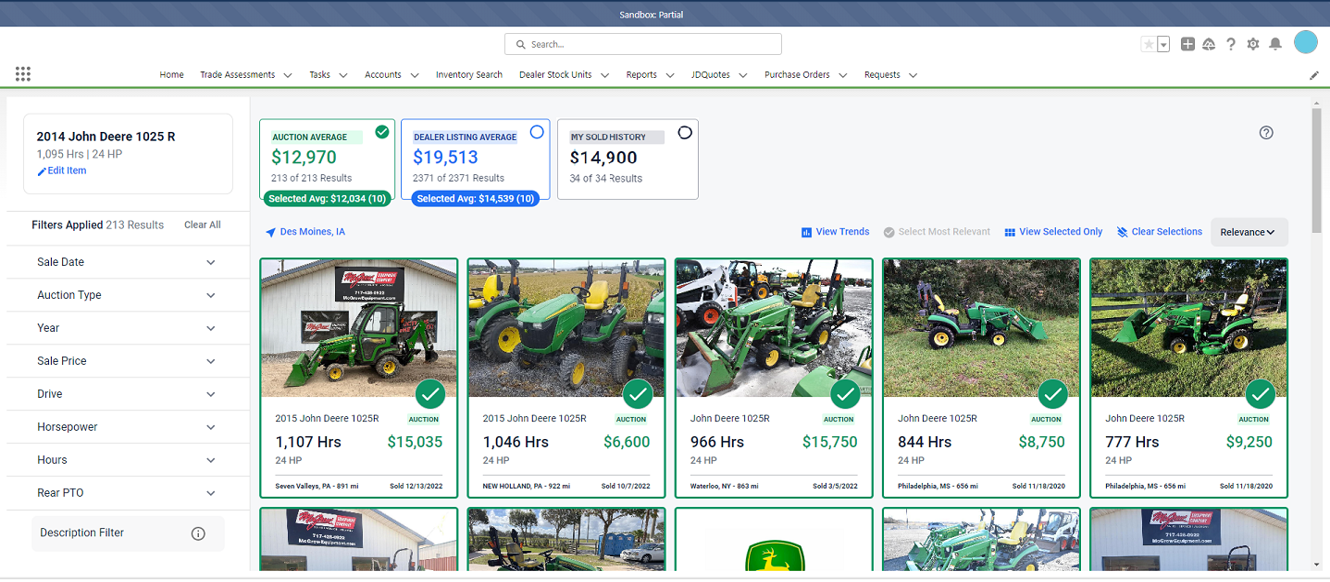Image resolution: width=1330 pixels, height=582 pixels.
Task: Expand the Auction Type filter
Action: point(127,295)
